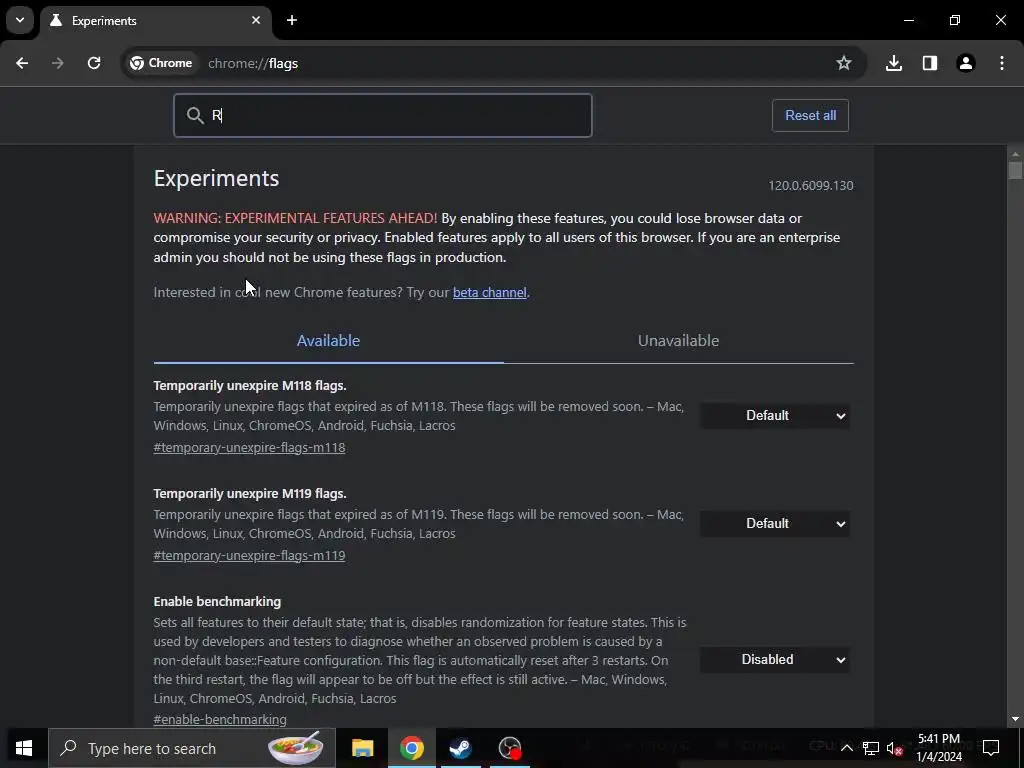1024x768 pixels.
Task: Click the Reset all button
Action: pyautogui.click(x=810, y=116)
